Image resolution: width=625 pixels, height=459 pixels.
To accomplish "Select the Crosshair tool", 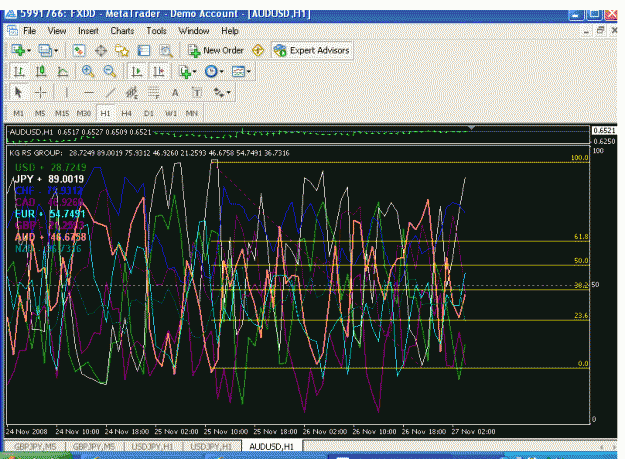I will click(40, 93).
